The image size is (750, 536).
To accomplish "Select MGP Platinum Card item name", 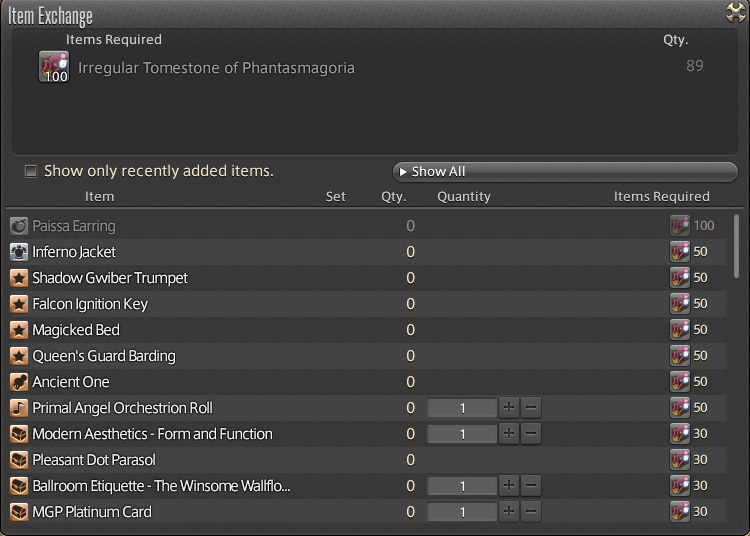I will point(92,512).
